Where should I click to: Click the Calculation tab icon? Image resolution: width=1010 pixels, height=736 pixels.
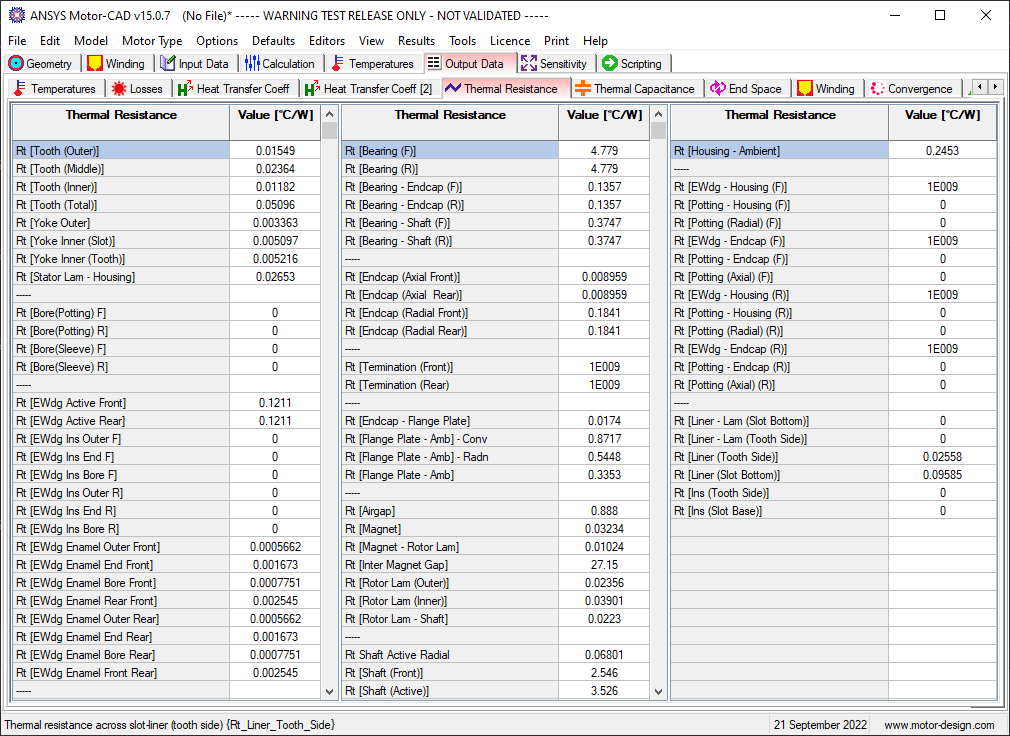coord(252,64)
